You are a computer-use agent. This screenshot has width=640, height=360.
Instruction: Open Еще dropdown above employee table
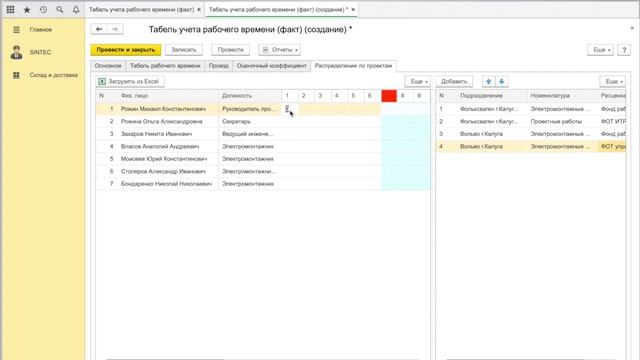(x=418, y=82)
